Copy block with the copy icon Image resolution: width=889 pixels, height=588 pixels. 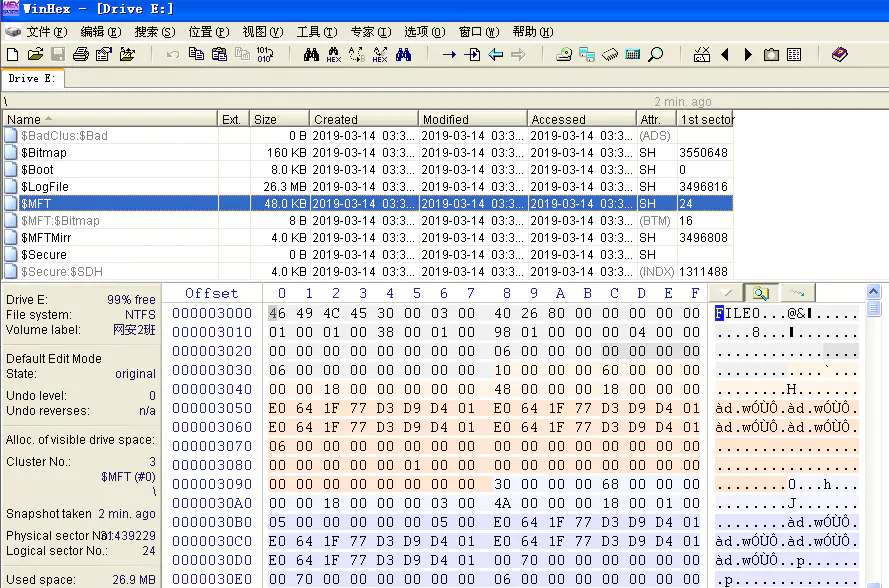point(196,54)
